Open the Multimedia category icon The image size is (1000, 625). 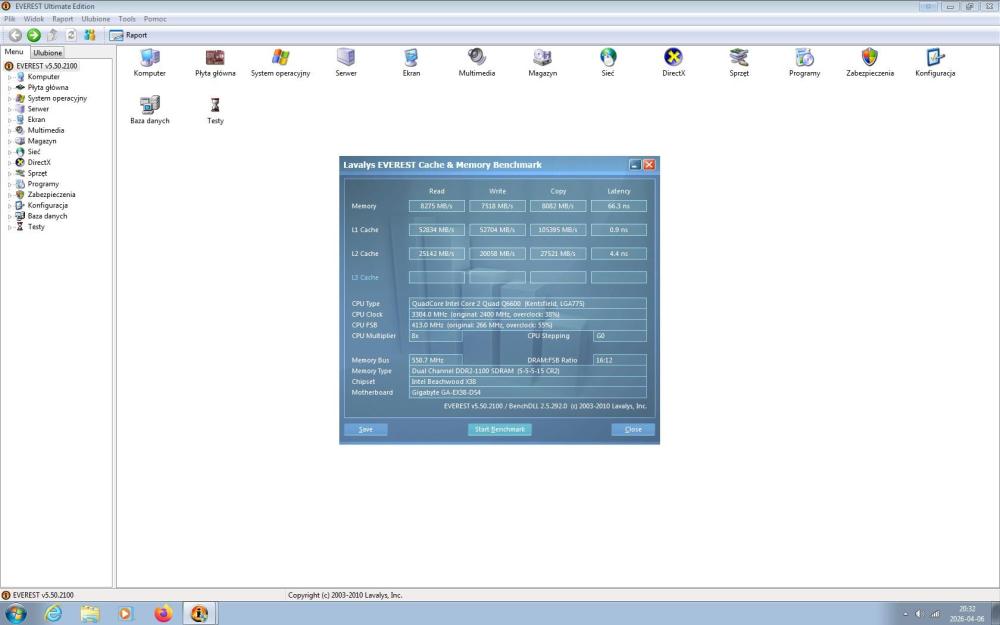[x=476, y=58]
